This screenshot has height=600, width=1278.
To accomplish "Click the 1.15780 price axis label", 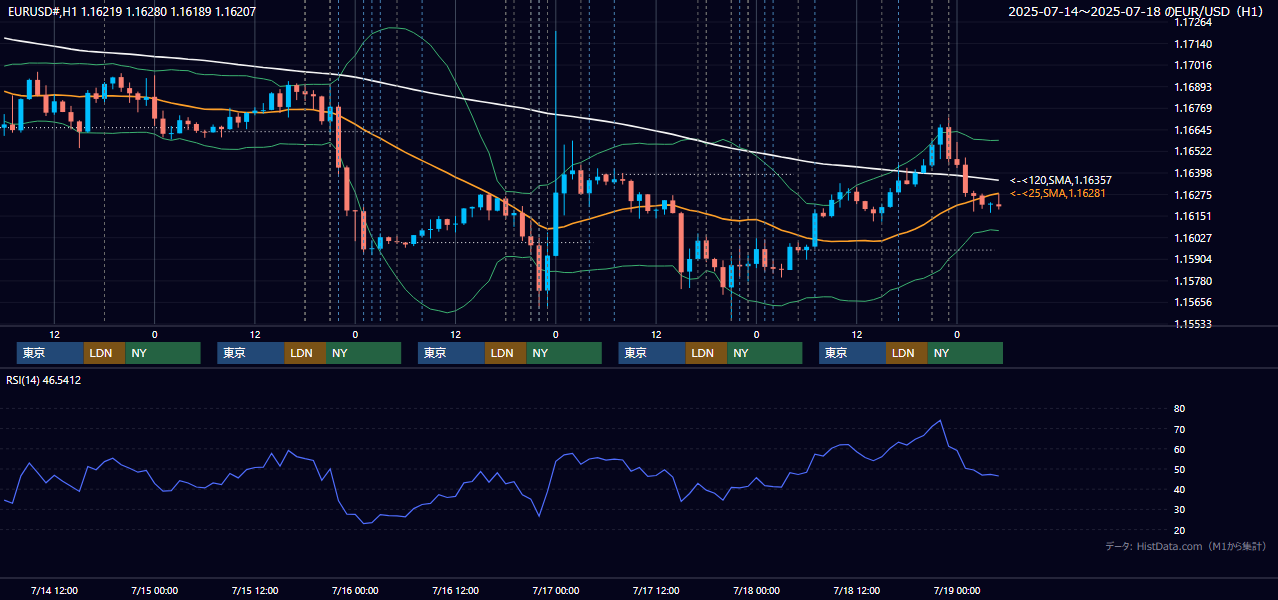I will tap(1194, 281).
